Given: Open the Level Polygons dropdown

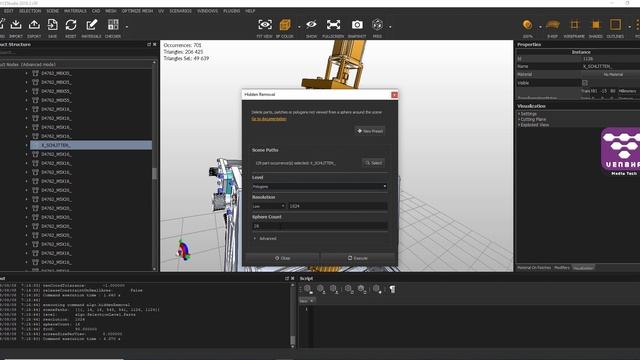Looking at the screenshot, I should point(320,187).
